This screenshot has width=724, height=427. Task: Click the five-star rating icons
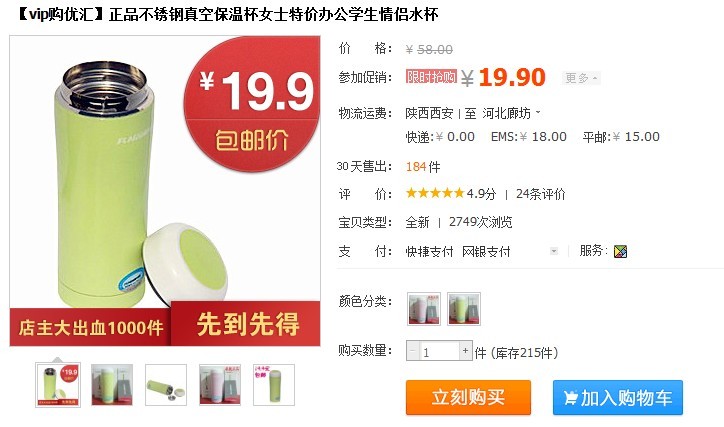coord(434,193)
